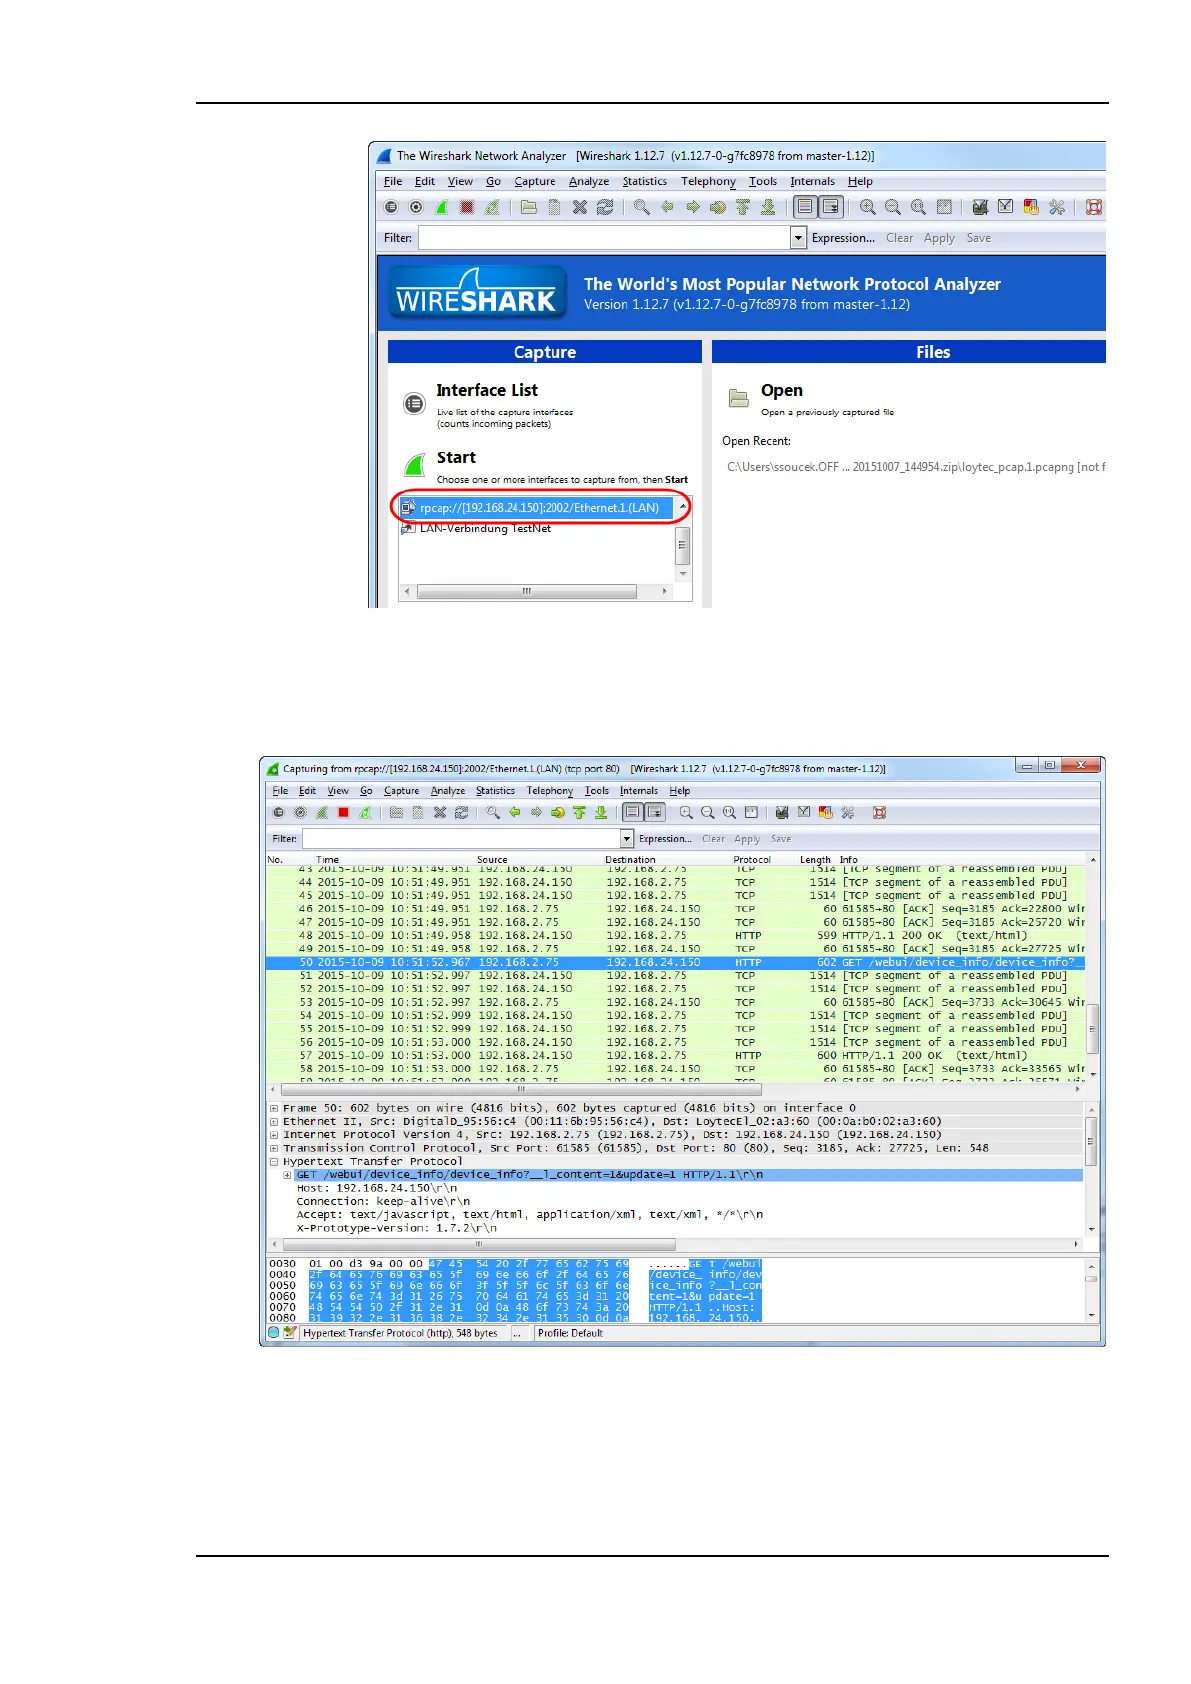The height and width of the screenshot is (1684, 1191).
Task: Expand Transmission Control Protocol node
Action: [x=274, y=1148]
